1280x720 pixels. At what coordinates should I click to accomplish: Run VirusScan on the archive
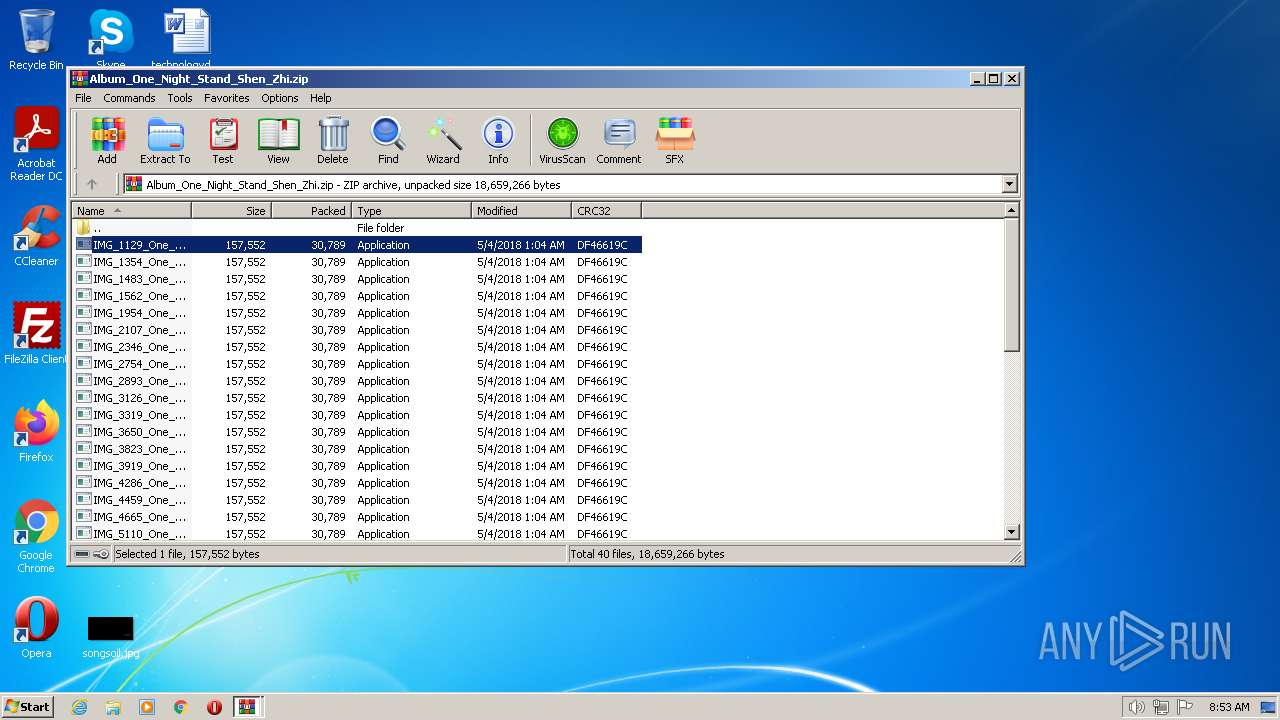562,140
